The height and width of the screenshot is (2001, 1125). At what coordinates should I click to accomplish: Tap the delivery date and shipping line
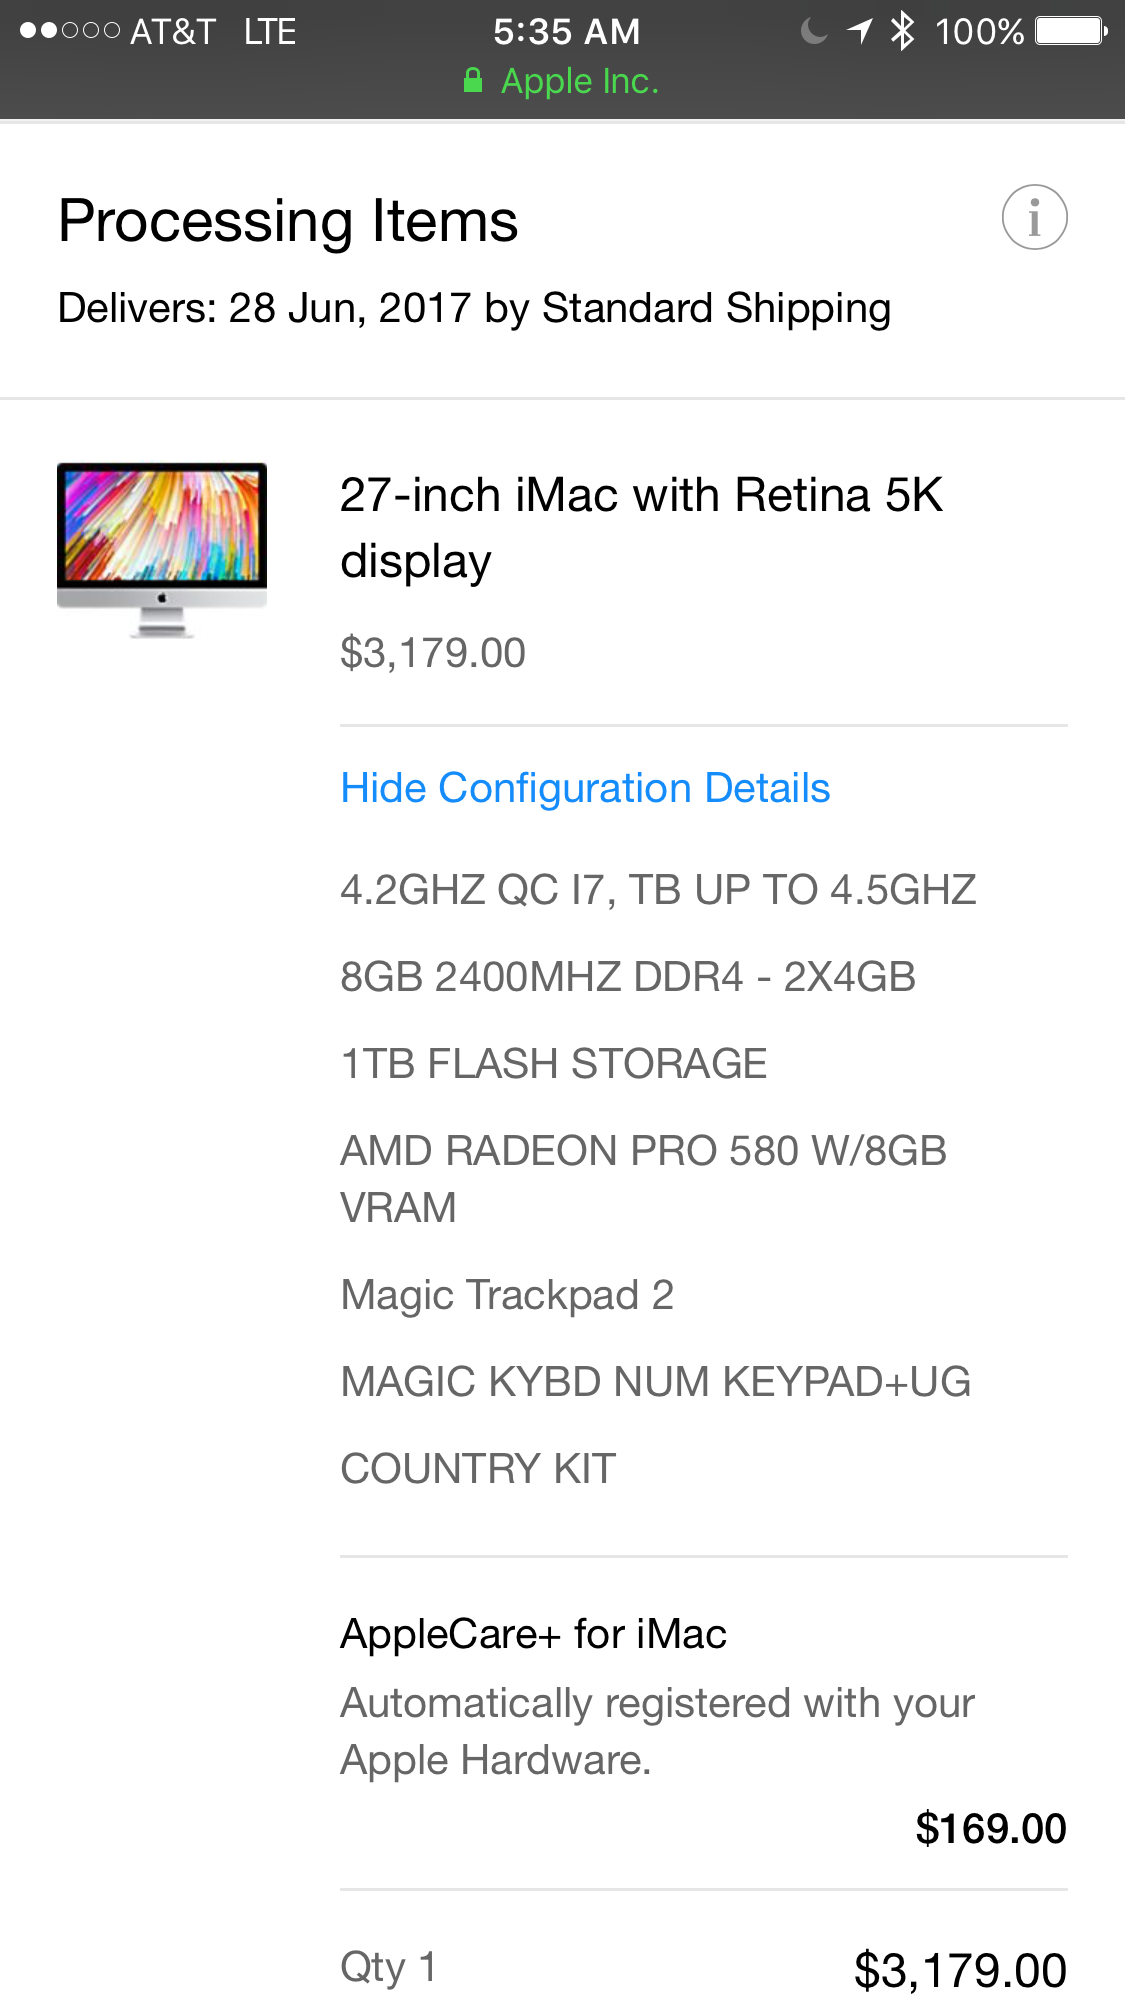pos(474,308)
